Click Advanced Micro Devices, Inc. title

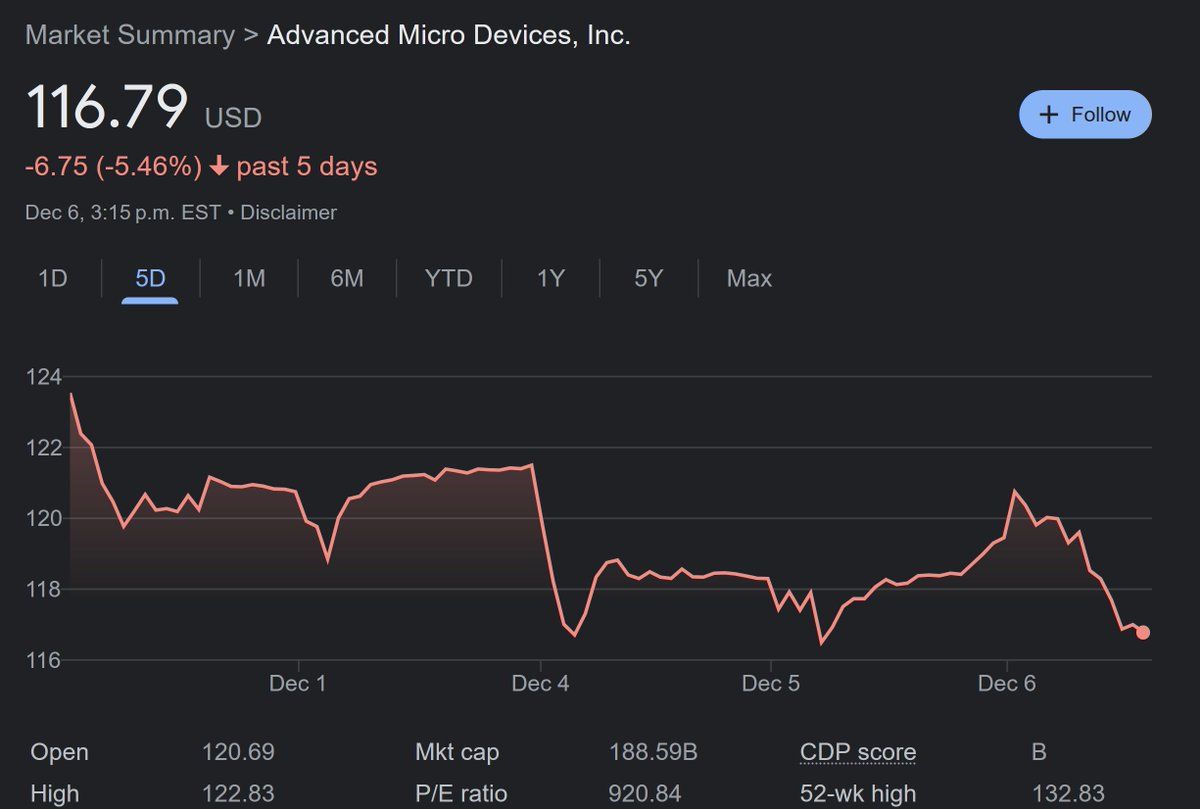[x=449, y=35]
